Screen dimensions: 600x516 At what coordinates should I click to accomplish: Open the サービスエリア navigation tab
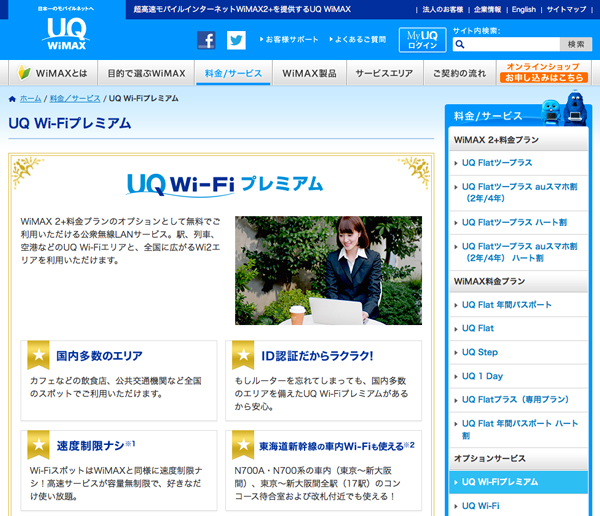tap(385, 74)
